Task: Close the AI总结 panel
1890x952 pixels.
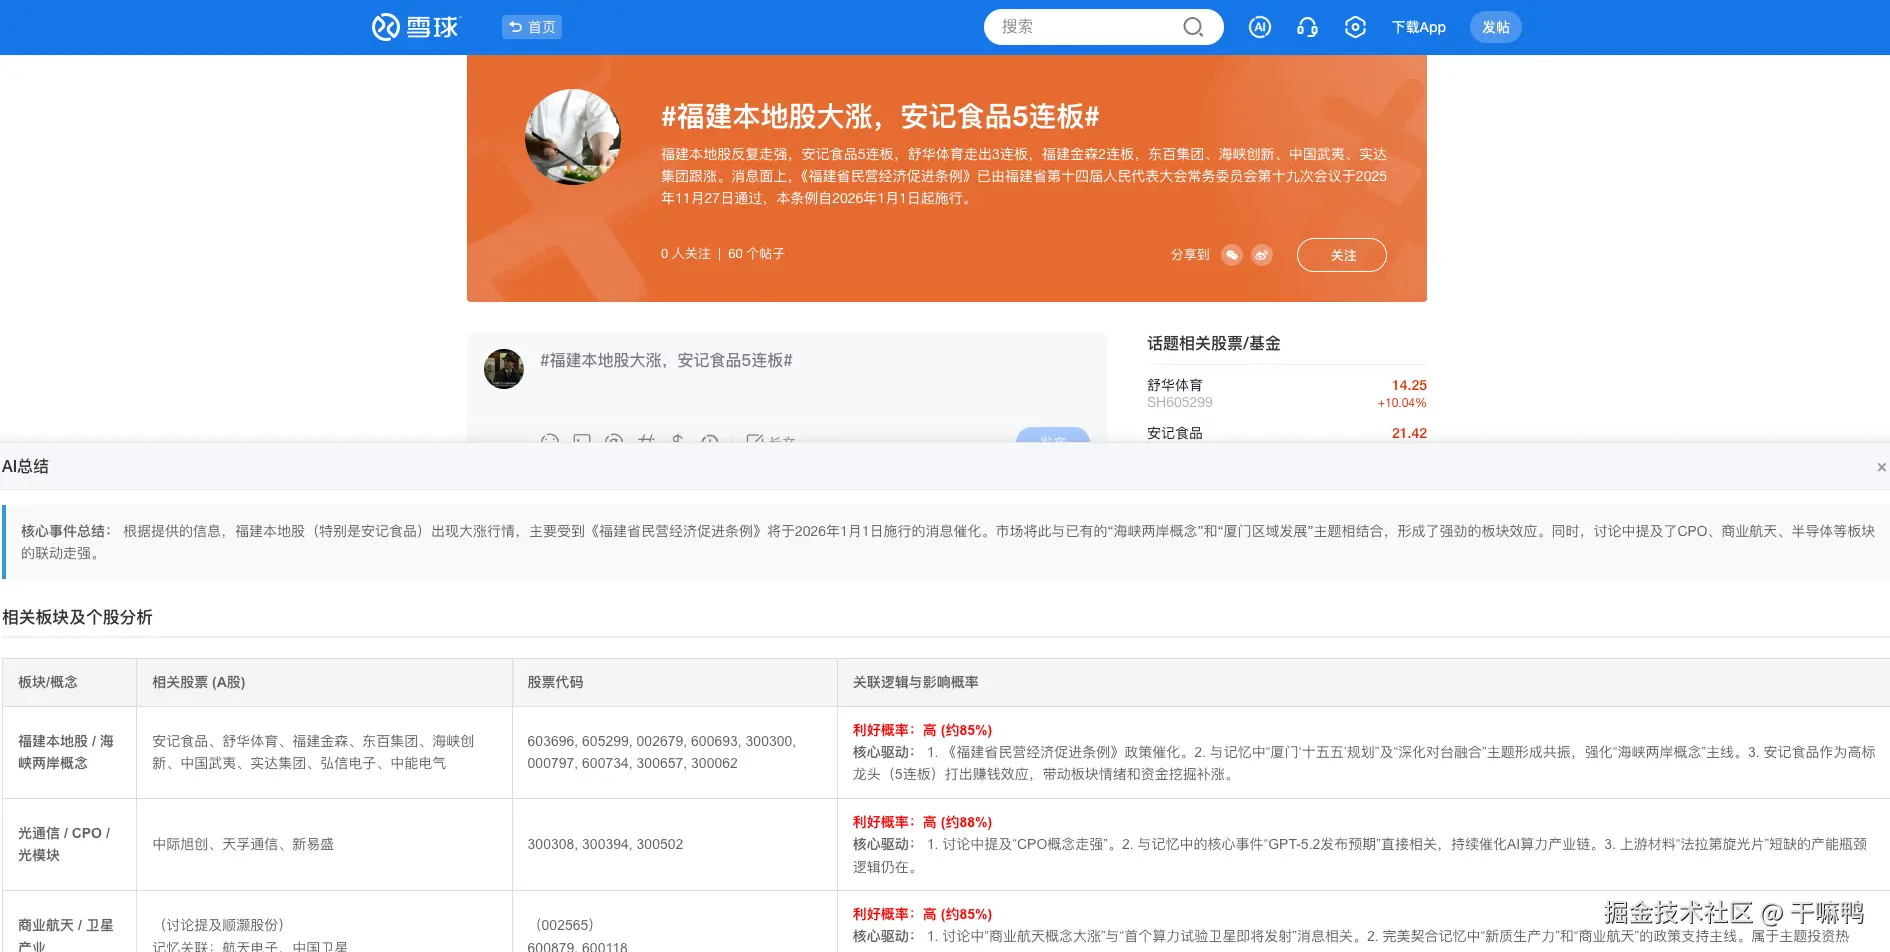Action: (1881, 466)
